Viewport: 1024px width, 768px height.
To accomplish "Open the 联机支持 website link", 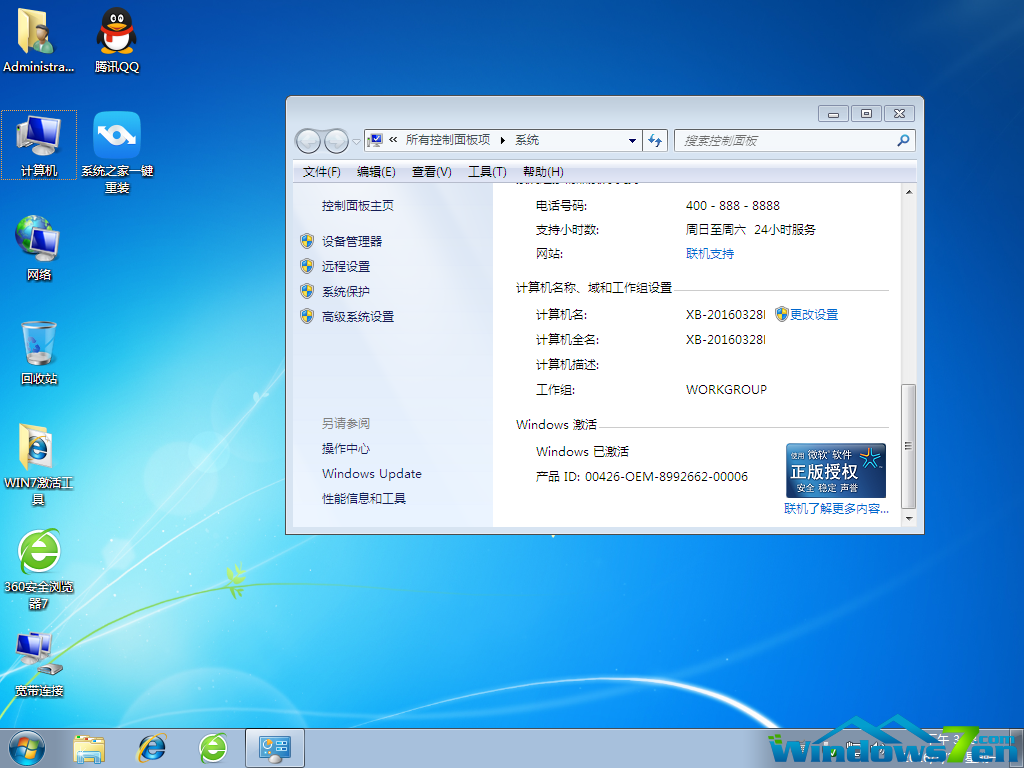I will point(711,253).
